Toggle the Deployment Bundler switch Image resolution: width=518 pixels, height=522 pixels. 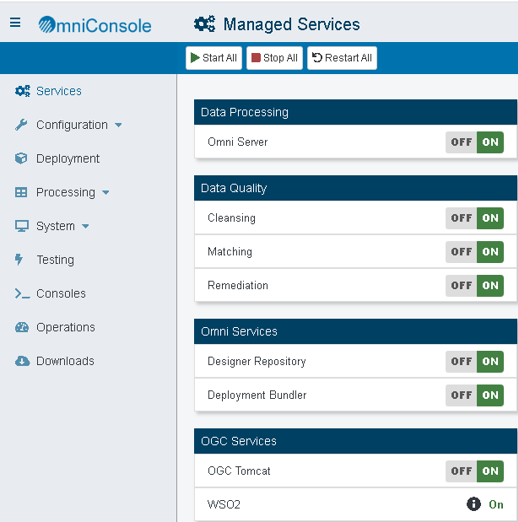[x=474, y=395]
